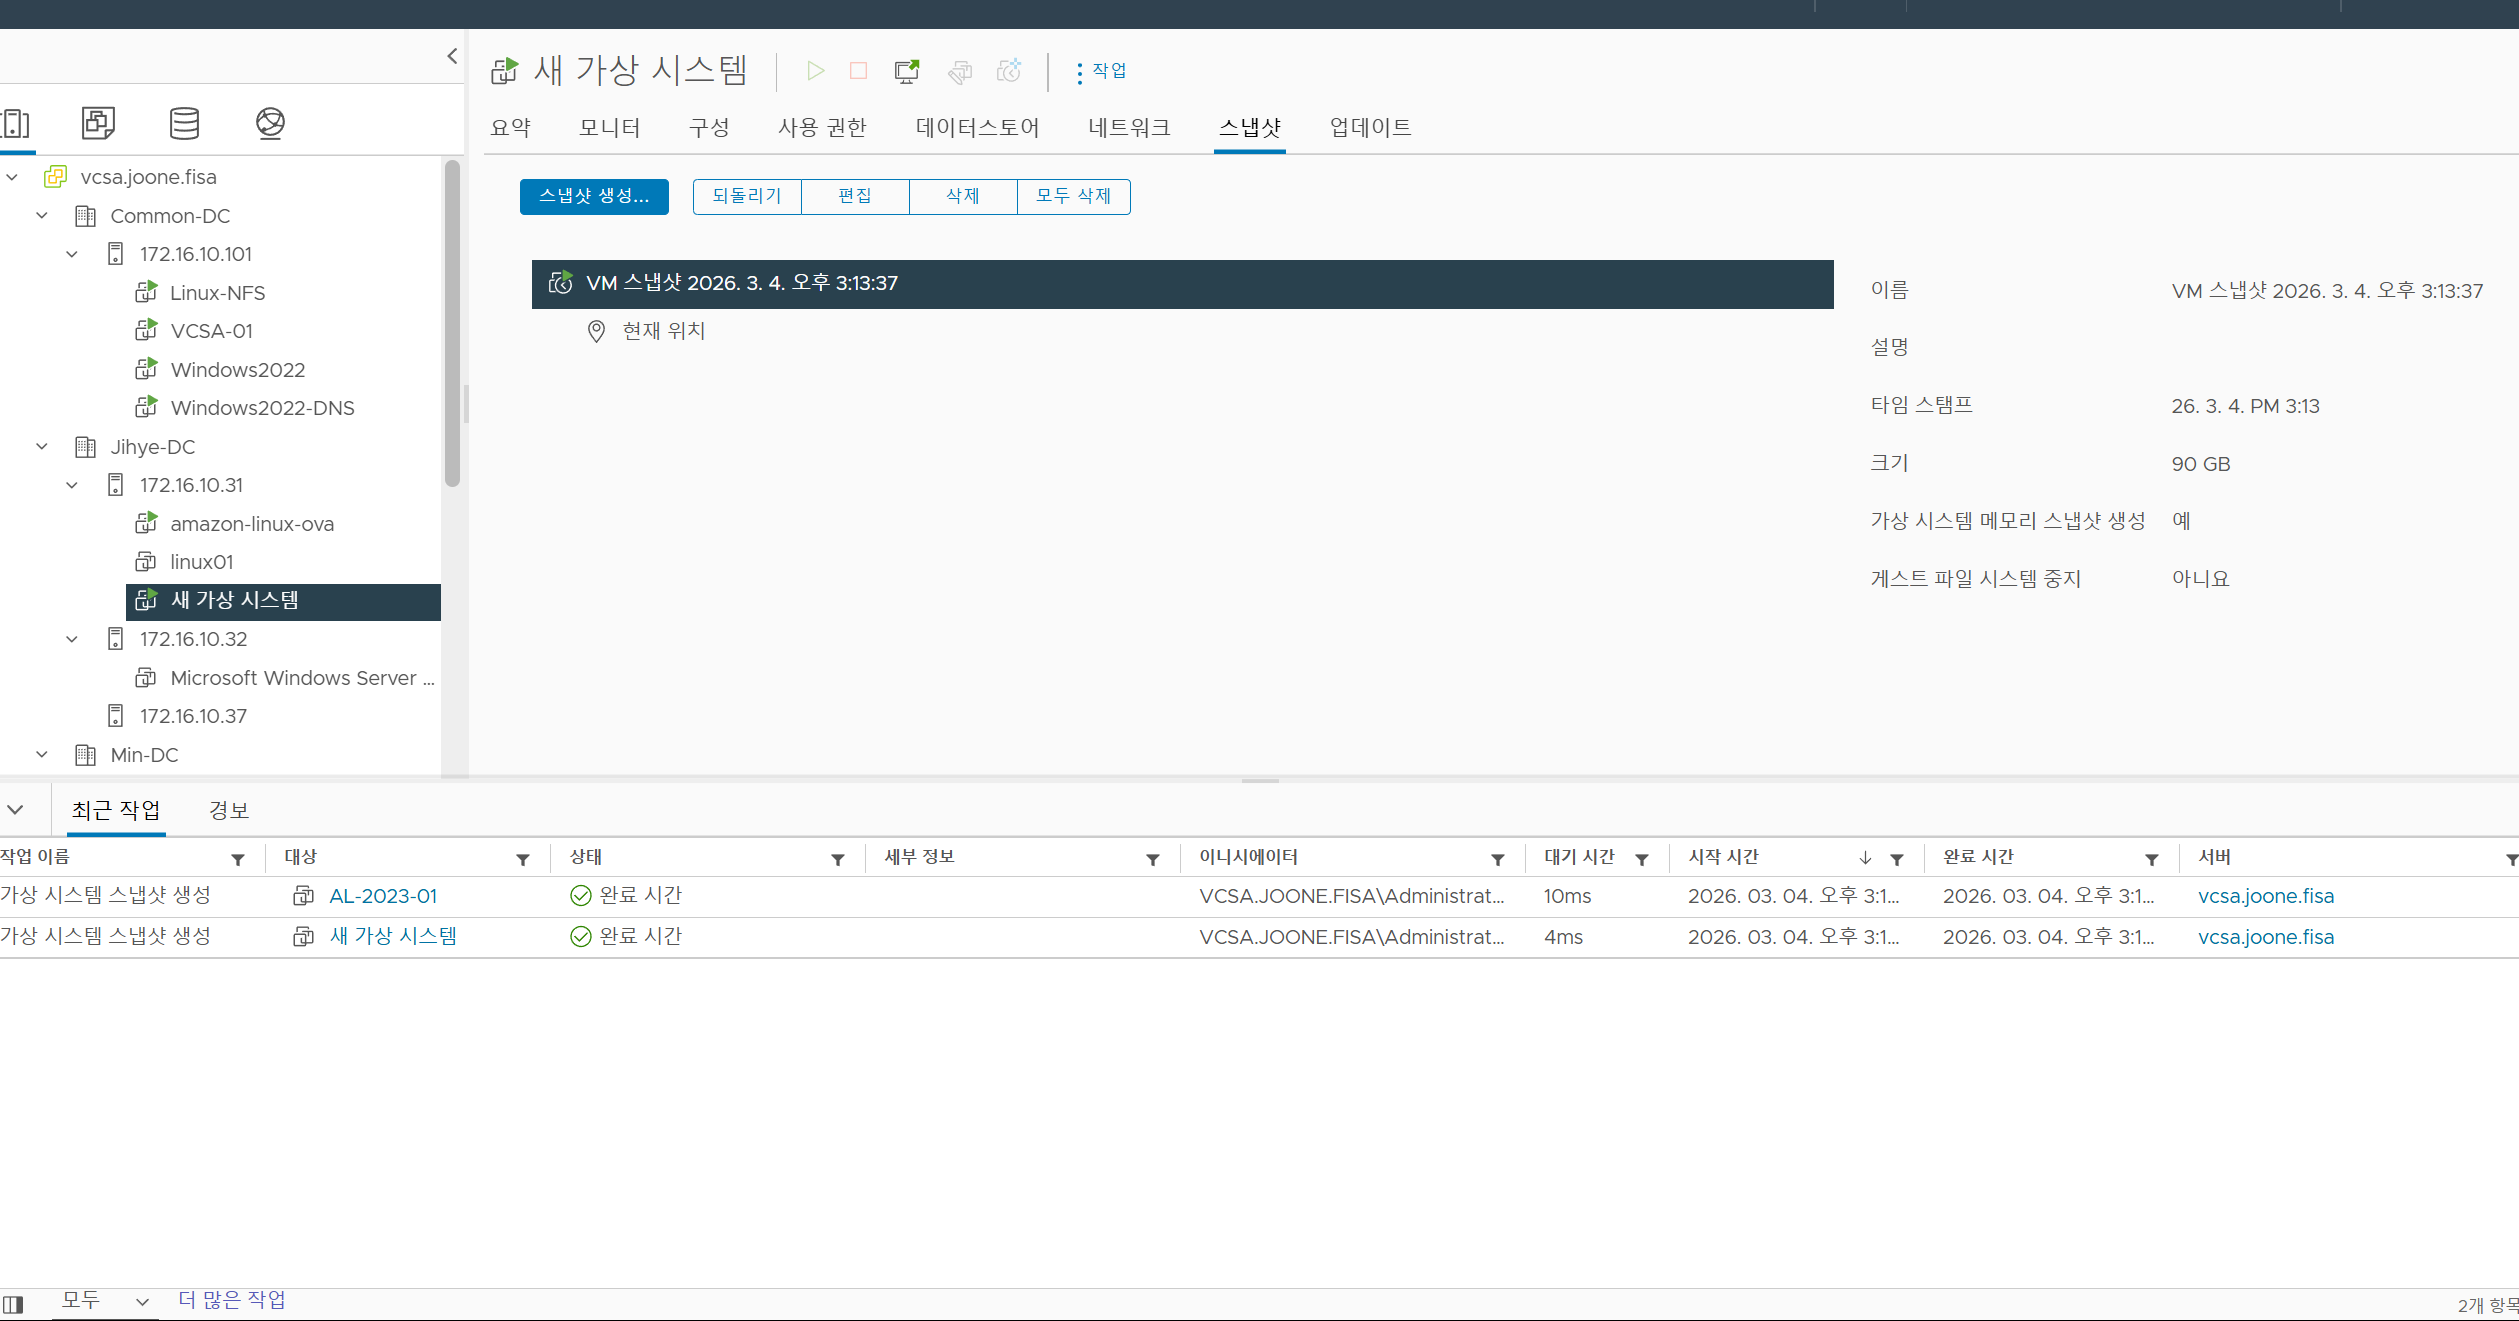Launch the VM console icon
The width and height of the screenshot is (2519, 1321).
(907, 71)
